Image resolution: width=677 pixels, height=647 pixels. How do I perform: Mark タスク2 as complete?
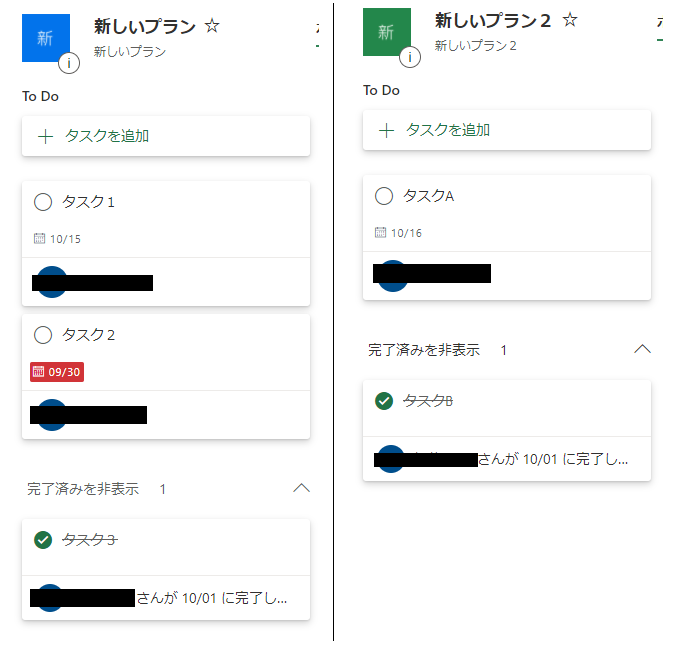coord(43,335)
